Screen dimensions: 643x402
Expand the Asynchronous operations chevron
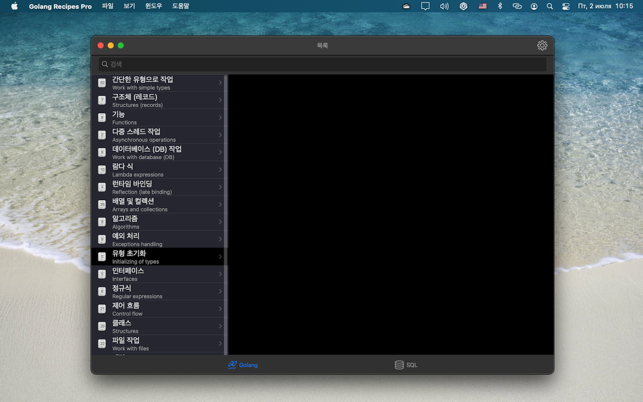[x=220, y=135]
